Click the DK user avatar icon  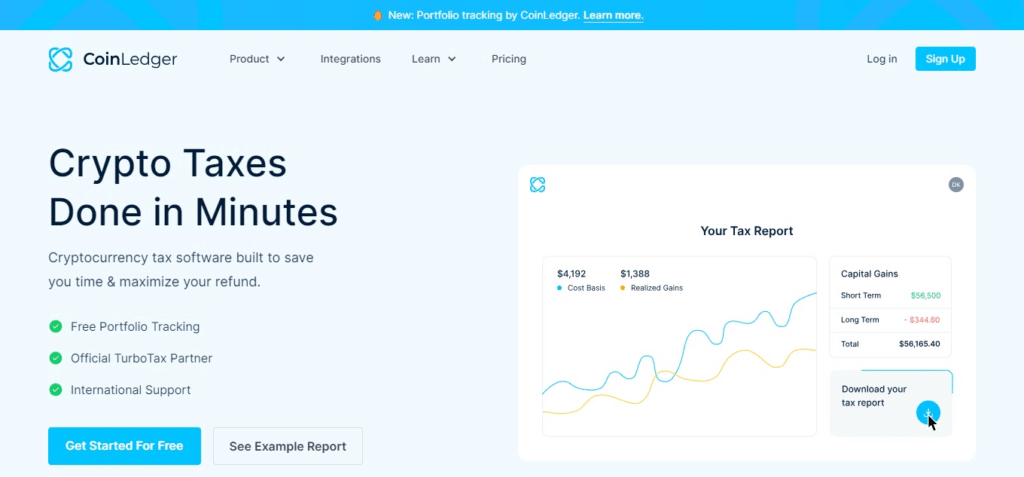955,185
